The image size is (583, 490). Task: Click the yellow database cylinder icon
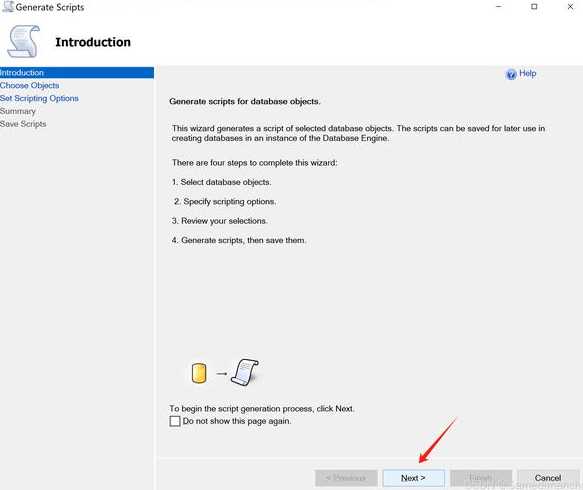click(x=199, y=373)
